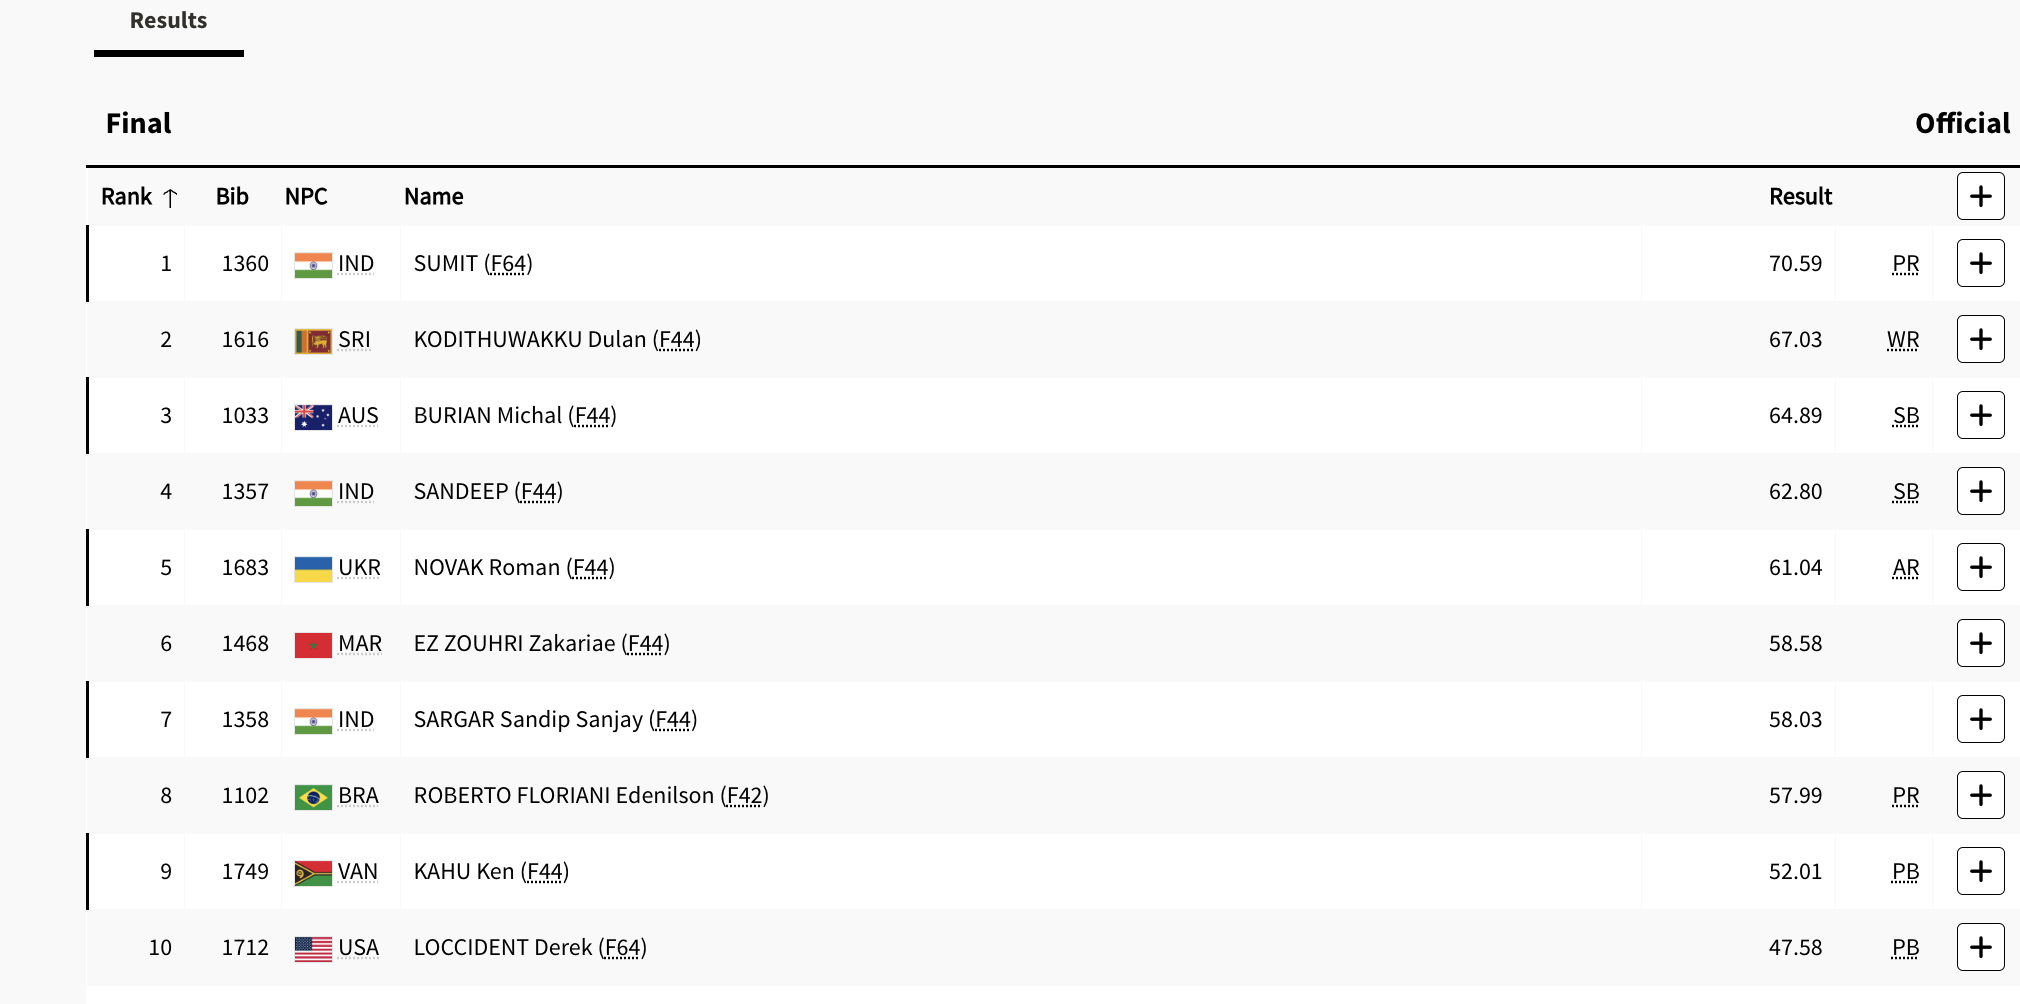Click the India flag beside bib 1360

coord(313,265)
